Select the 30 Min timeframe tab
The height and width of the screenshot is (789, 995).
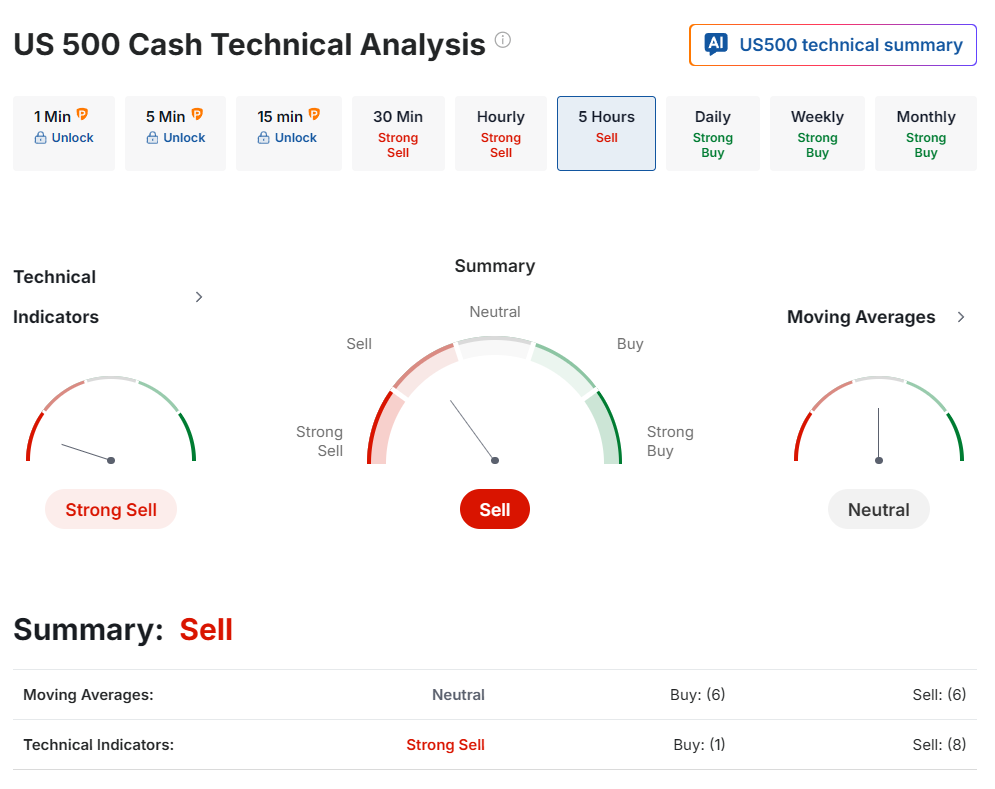pyautogui.click(x=398, y=133)
